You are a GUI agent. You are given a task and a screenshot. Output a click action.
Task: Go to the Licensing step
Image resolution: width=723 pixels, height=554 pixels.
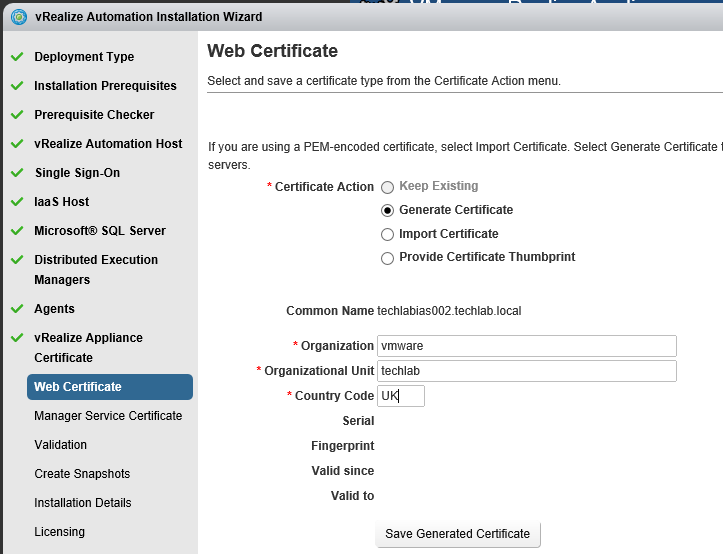click(59, 532)
